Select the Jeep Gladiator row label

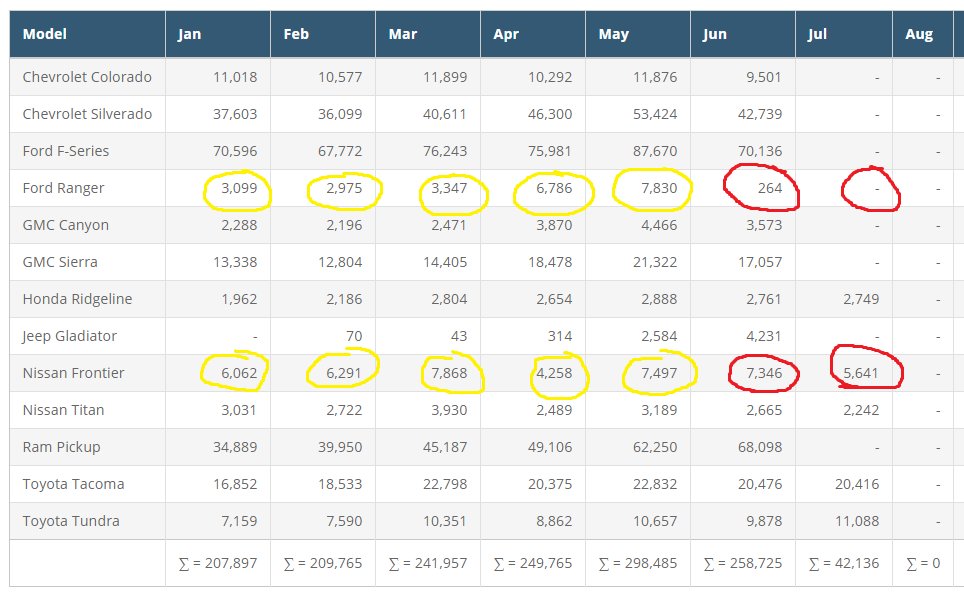(x=69, y=336)
